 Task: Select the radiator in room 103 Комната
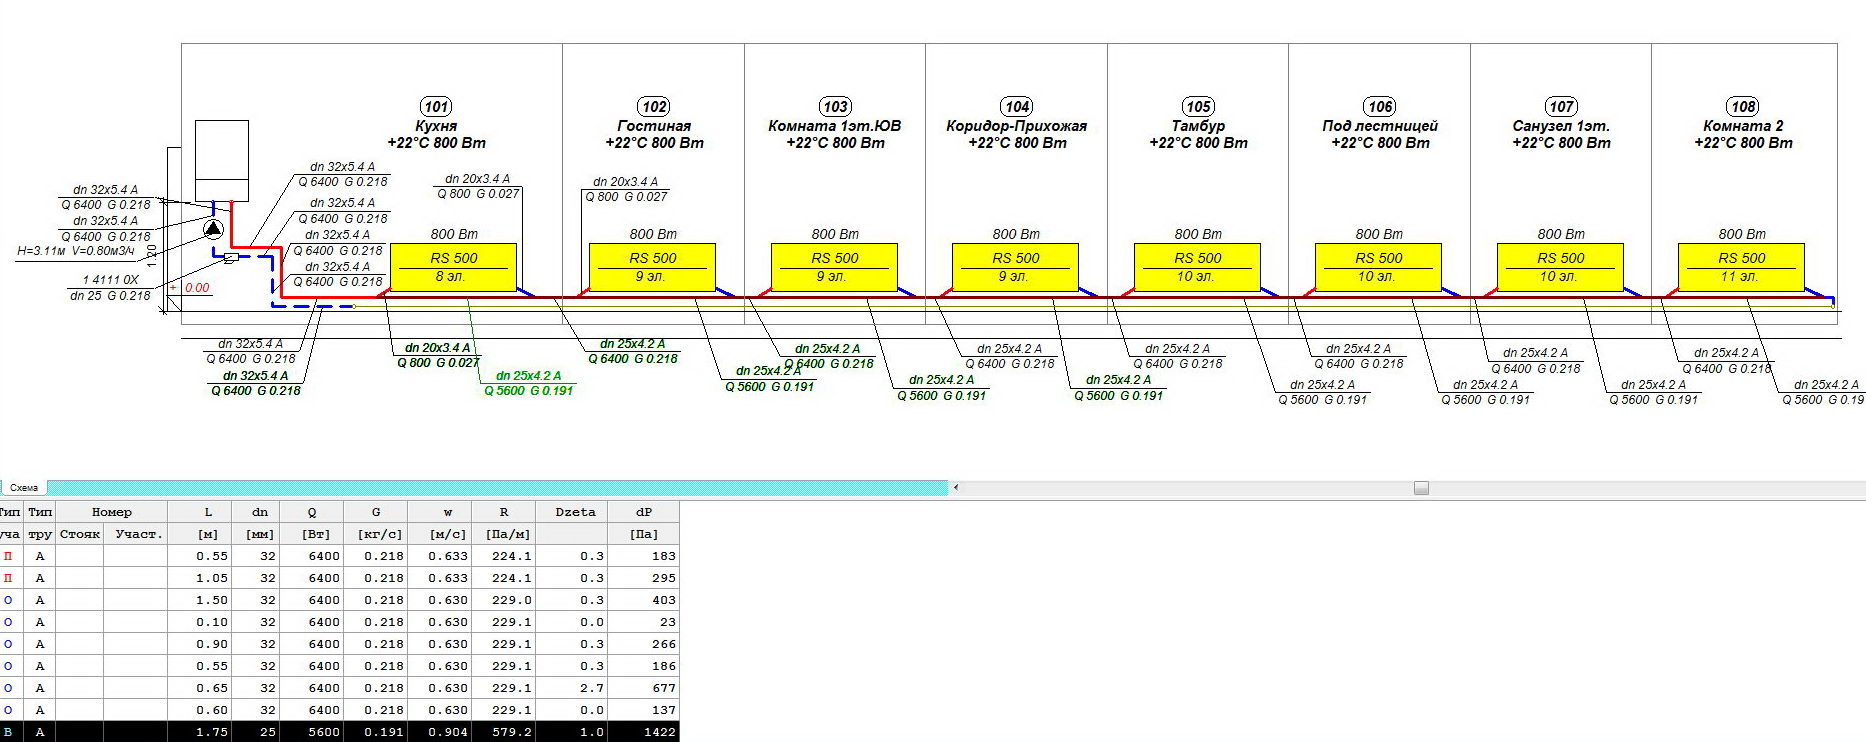(834, 267)
